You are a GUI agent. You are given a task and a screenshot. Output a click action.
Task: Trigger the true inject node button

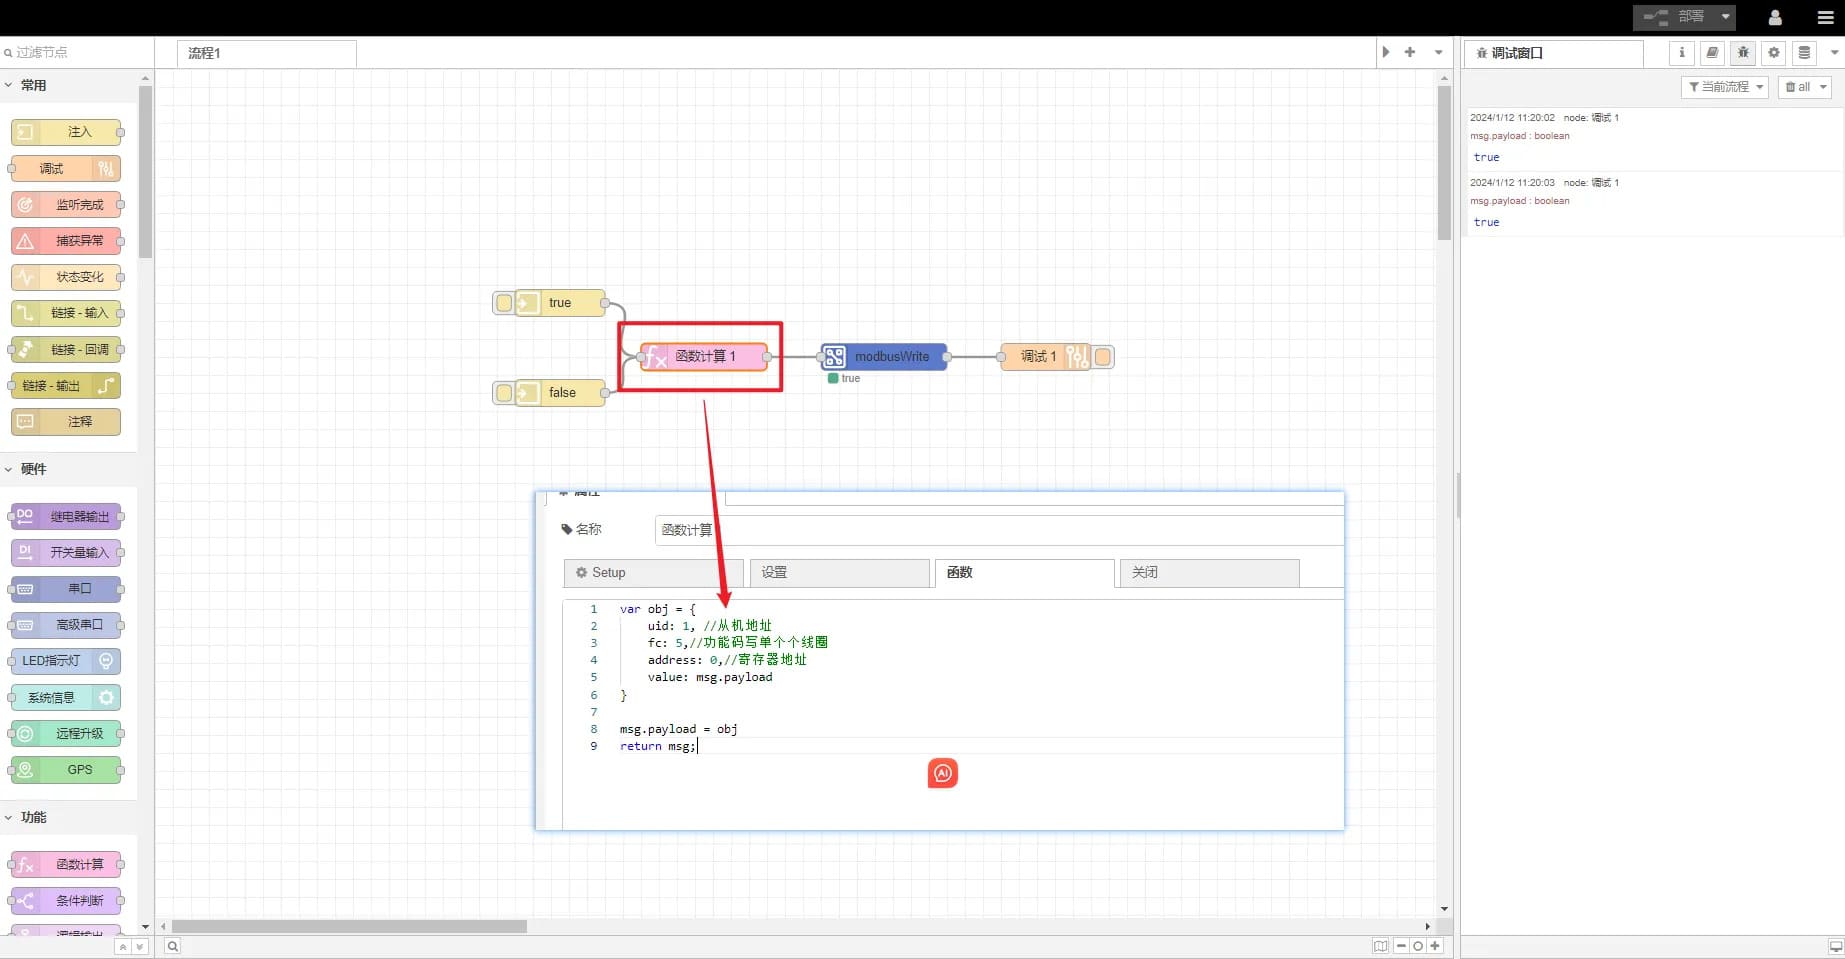pyautogui.click(x=504, y=303)
